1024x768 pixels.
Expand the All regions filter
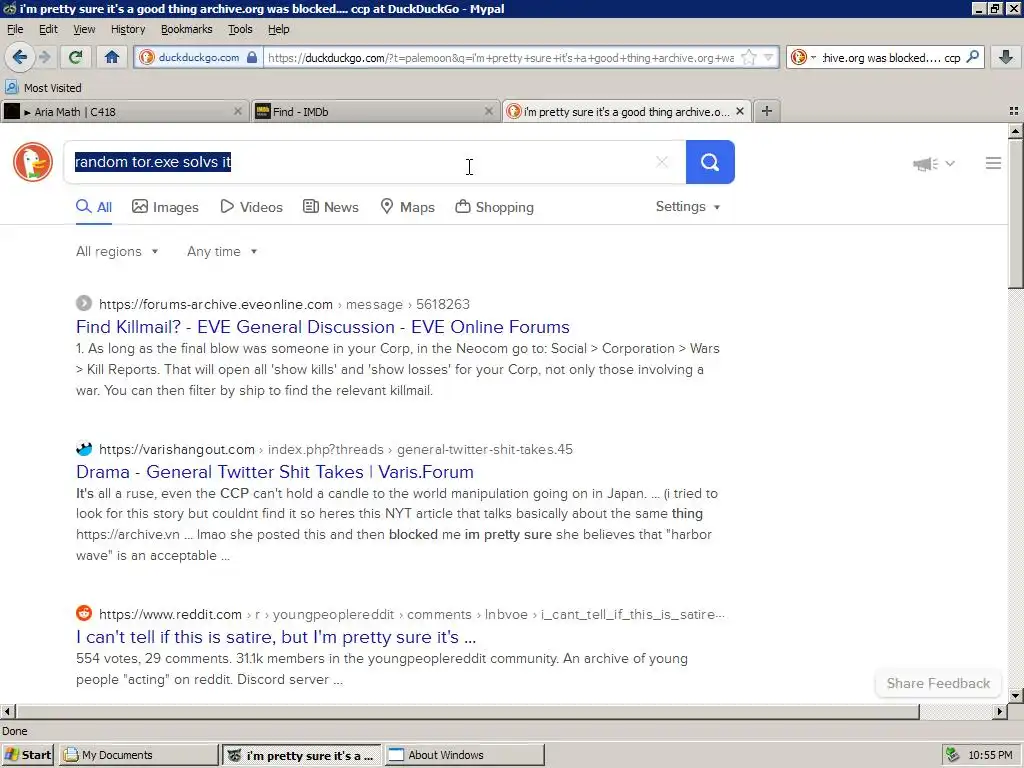tap(117, 251)
